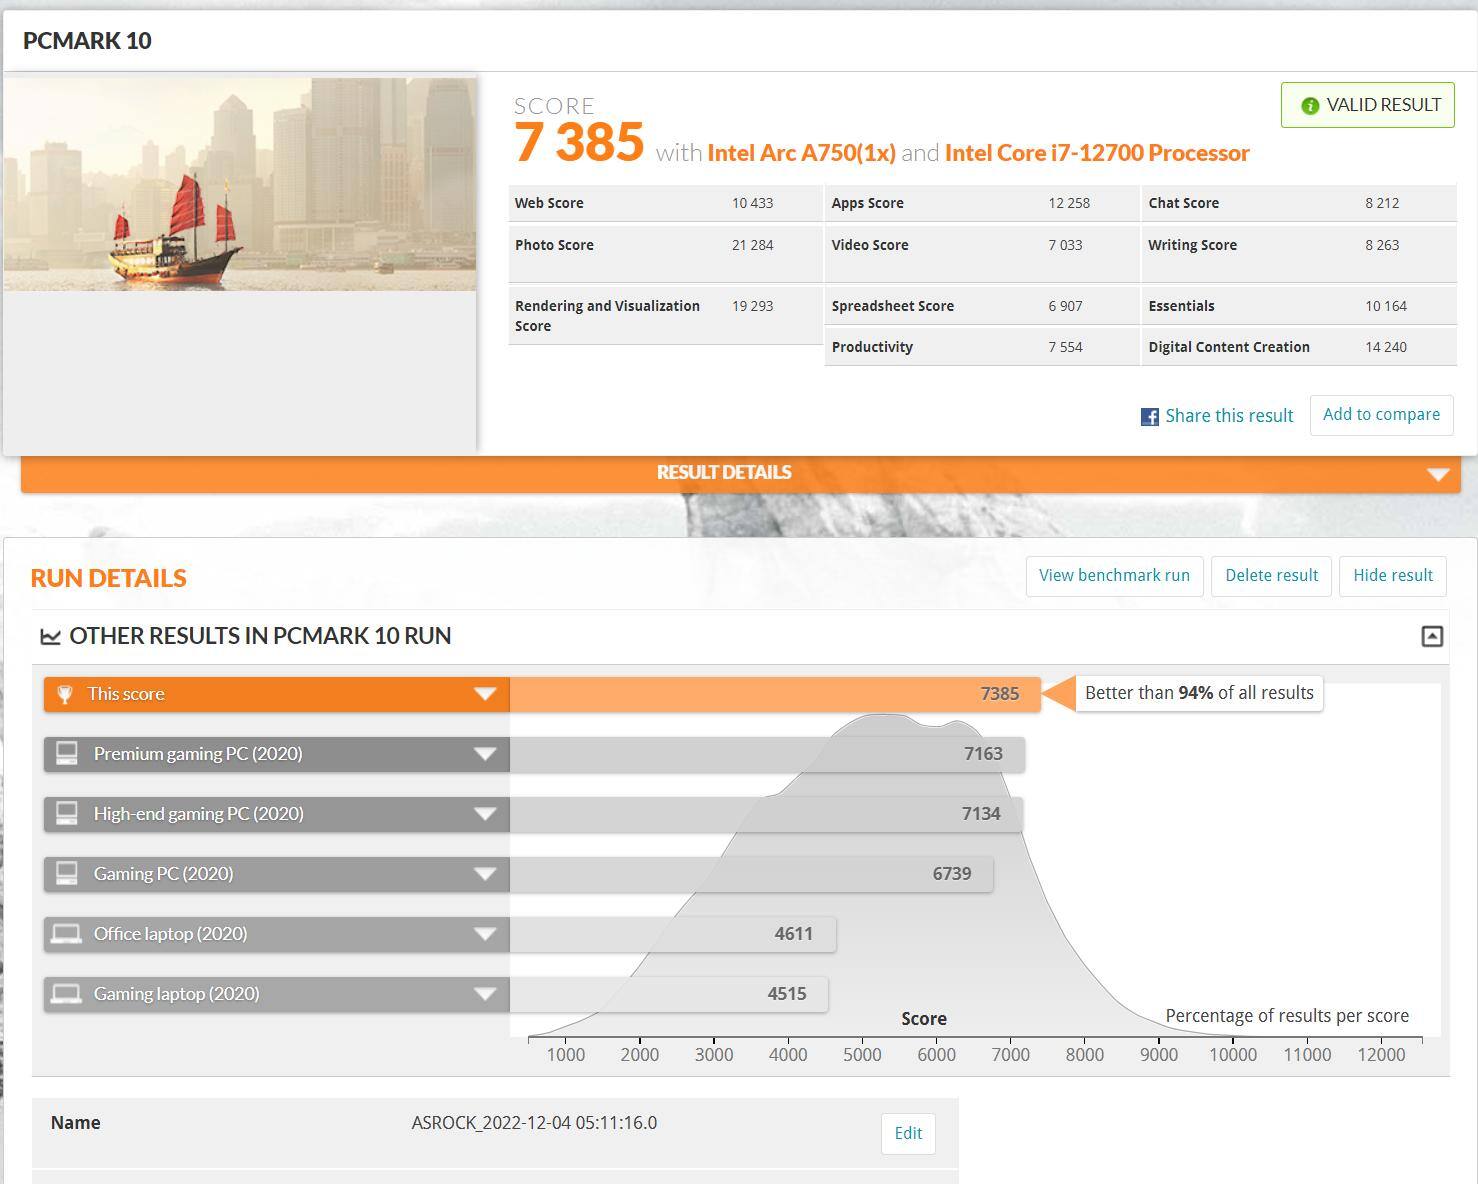Expand the Premium gaming PC (2020) arrow
This screenshot has width=1478, height=1184.
coord(485,754)
